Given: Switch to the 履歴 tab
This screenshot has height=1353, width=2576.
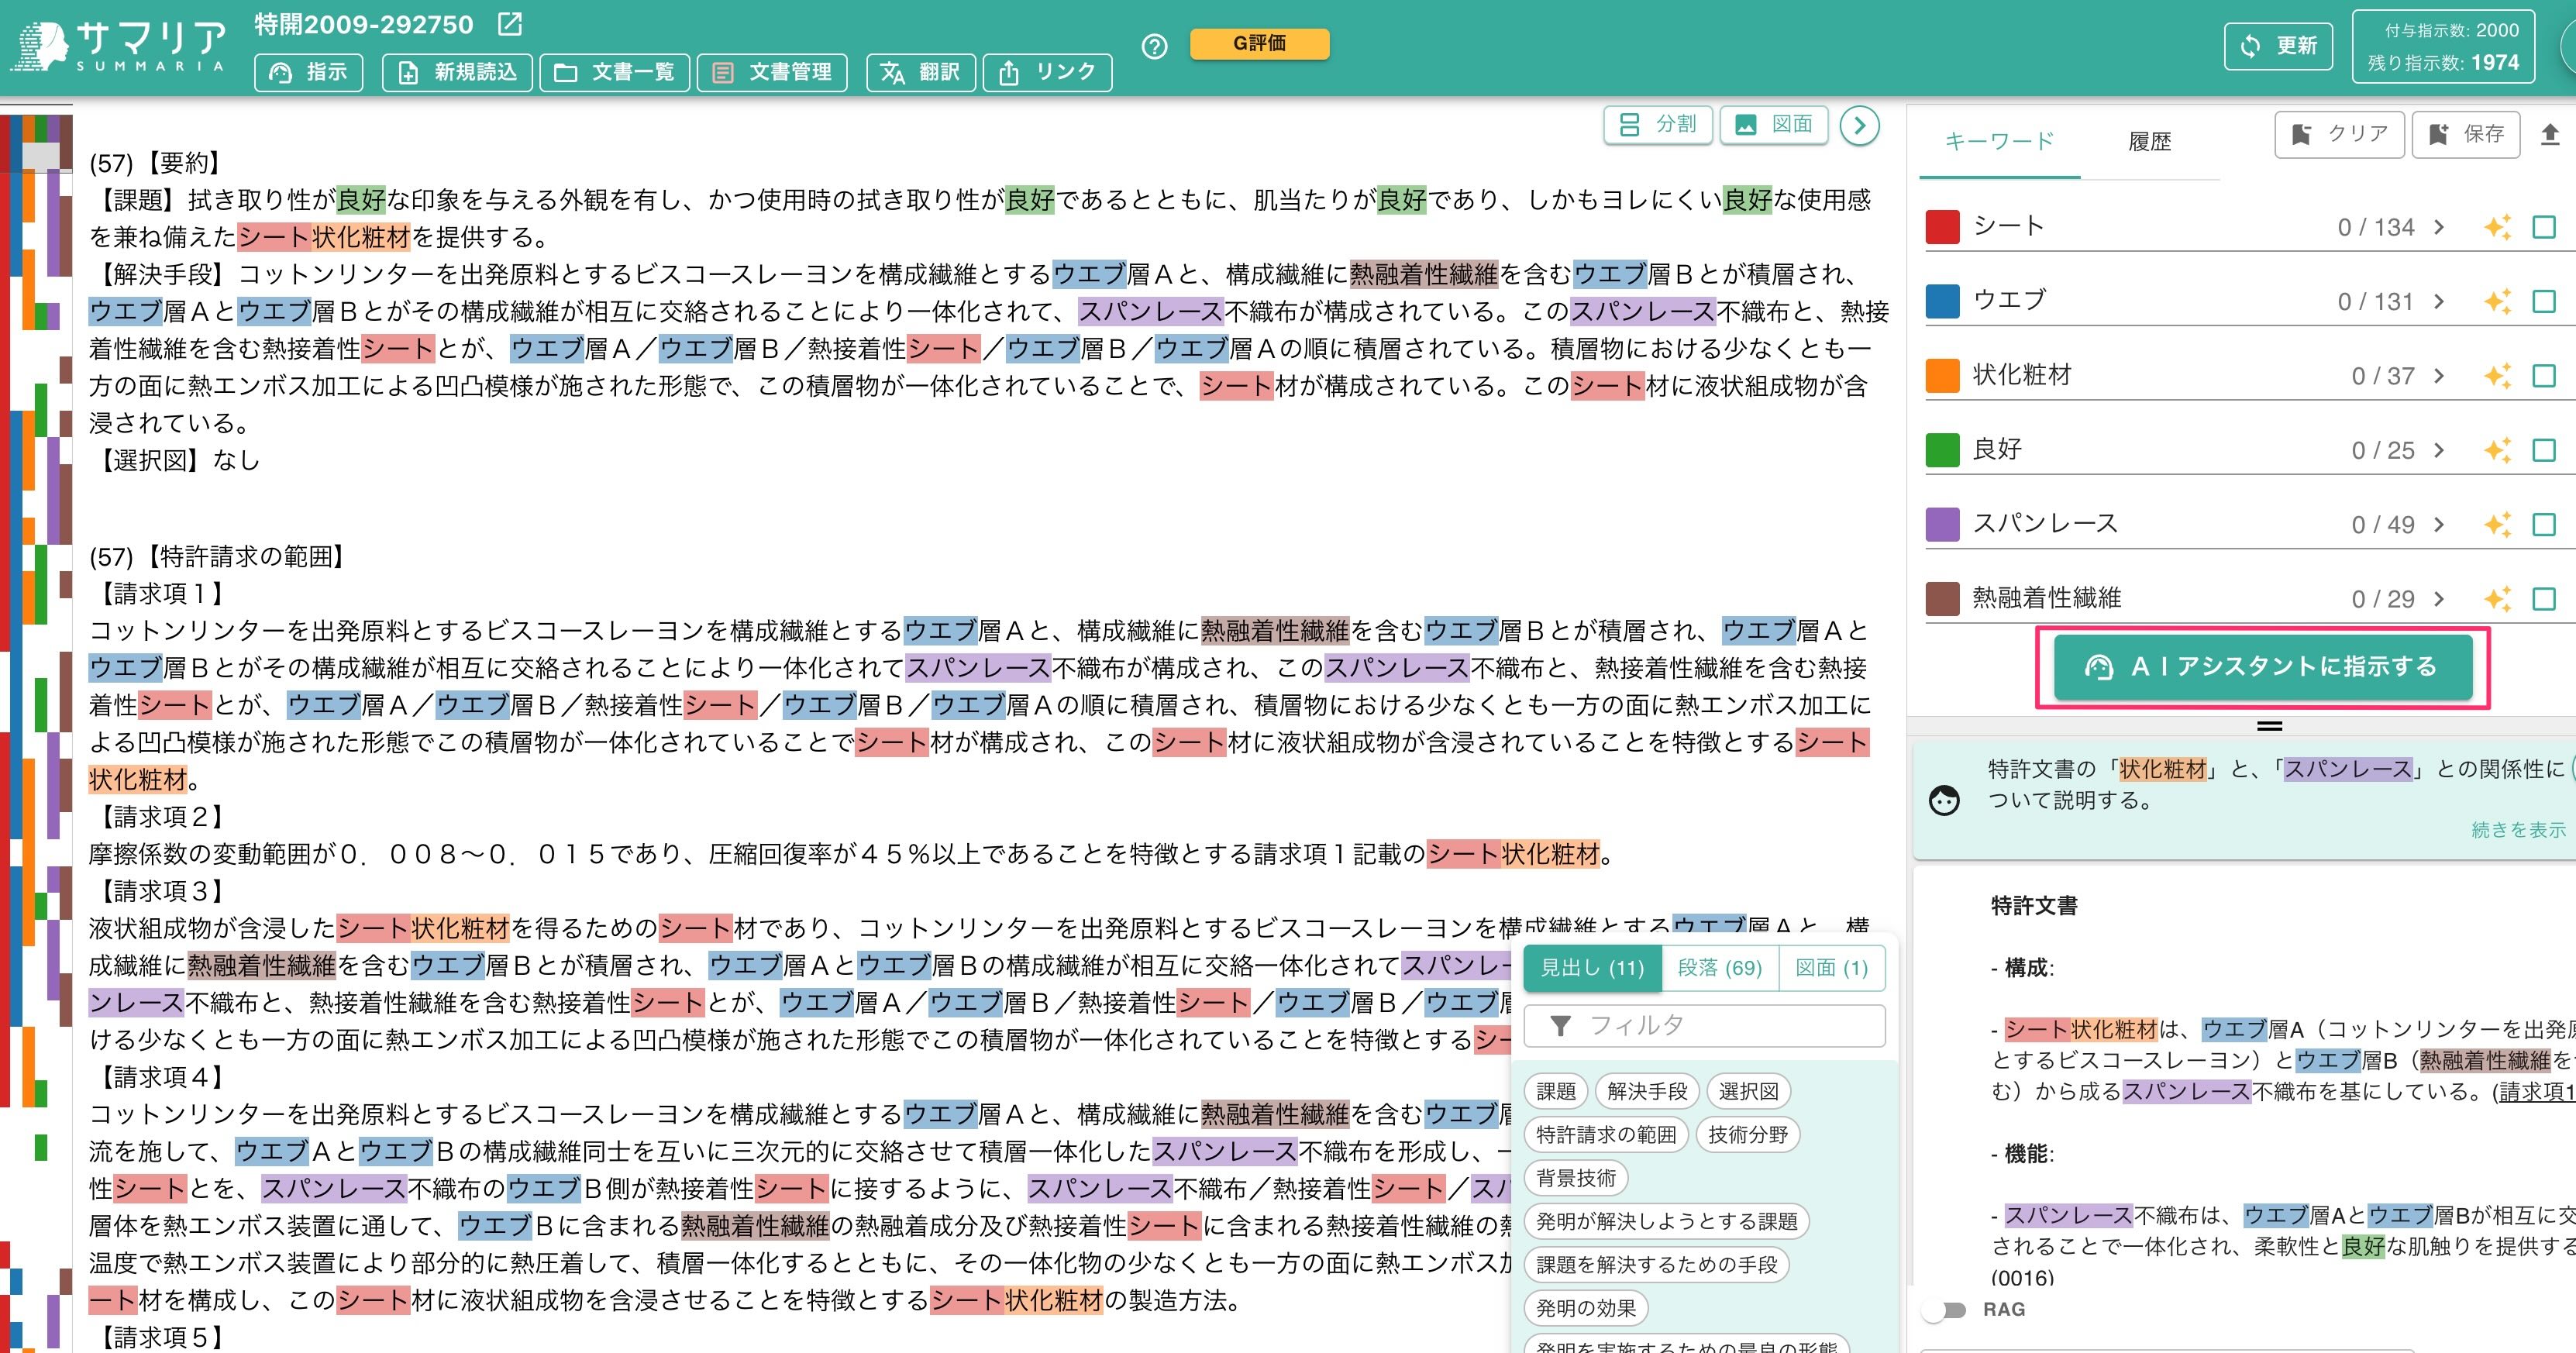Looking at the screenshot, I should (2149, 142).
